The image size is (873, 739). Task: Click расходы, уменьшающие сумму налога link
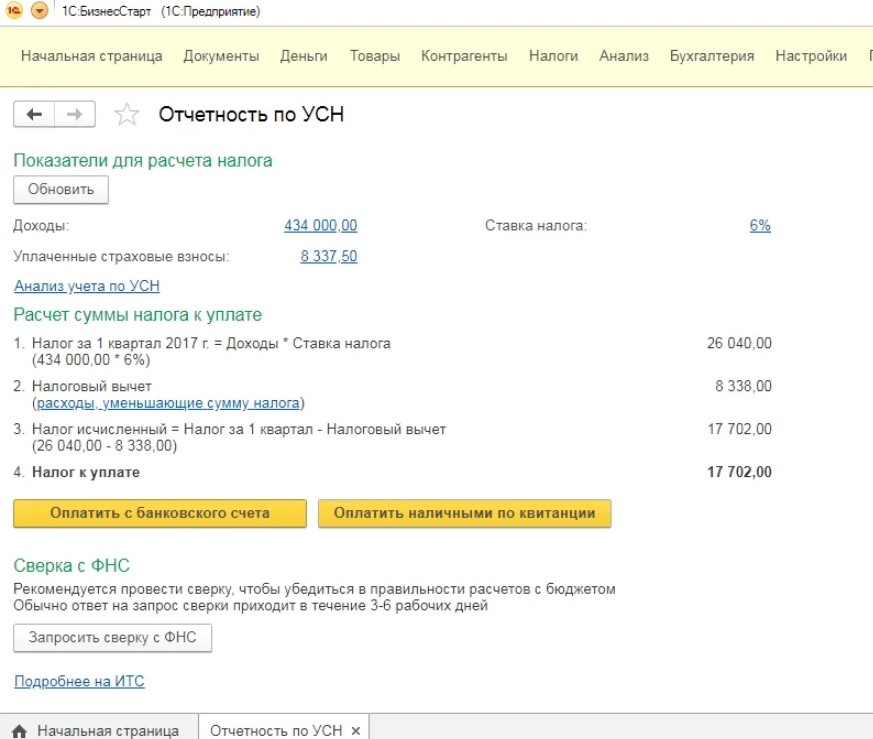click(x=168, y=404)
